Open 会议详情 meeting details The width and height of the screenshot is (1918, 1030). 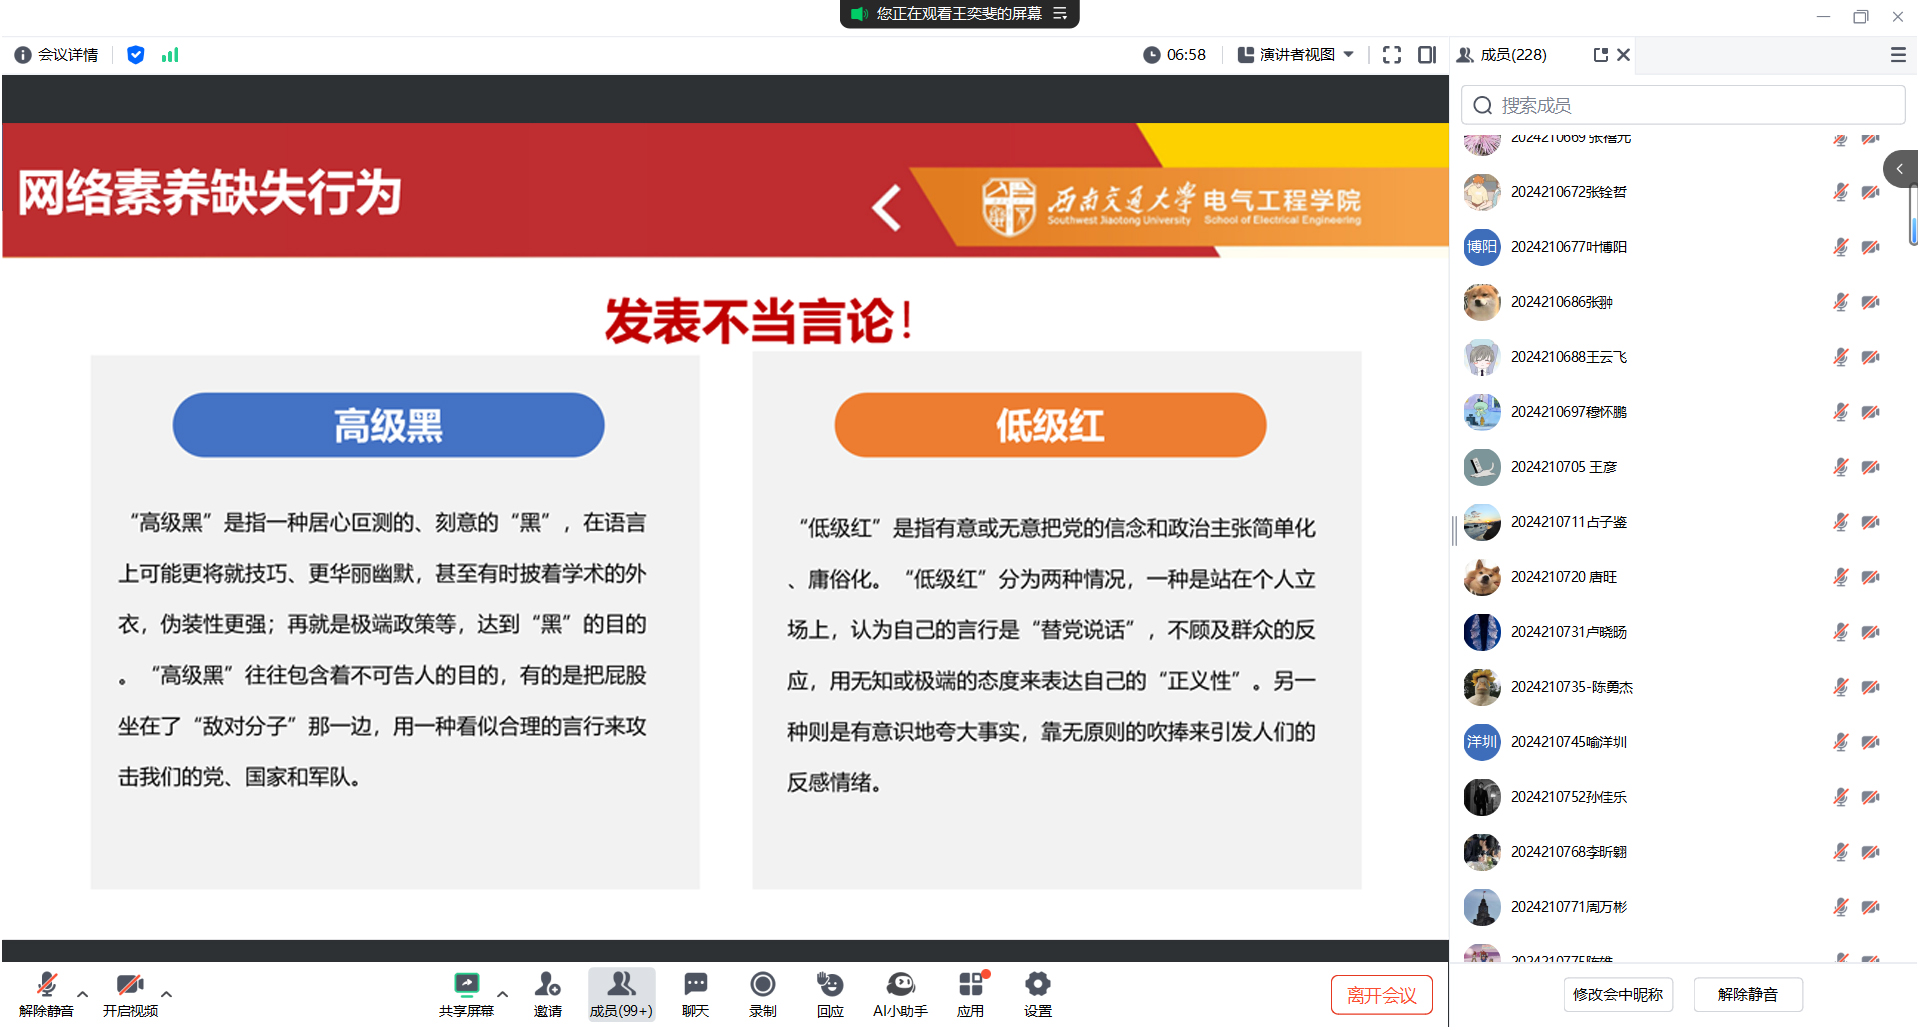(57, 55)
